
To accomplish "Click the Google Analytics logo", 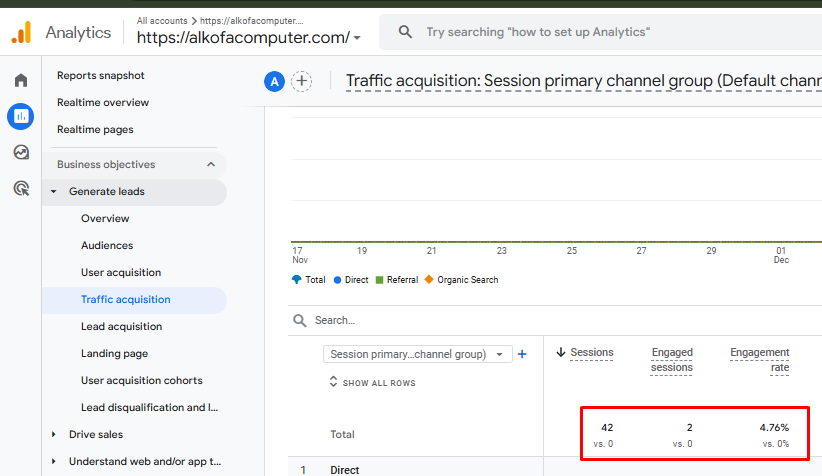I will pos(21,32).
